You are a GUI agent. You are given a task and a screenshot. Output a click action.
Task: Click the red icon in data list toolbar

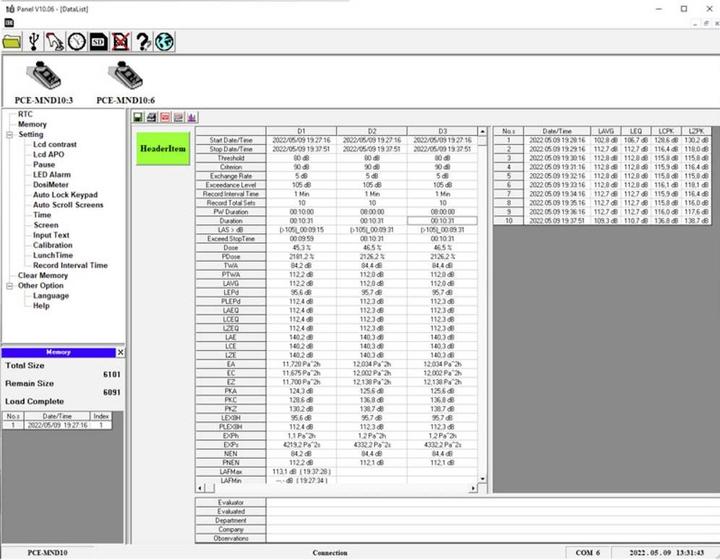[x=165, y=118]
